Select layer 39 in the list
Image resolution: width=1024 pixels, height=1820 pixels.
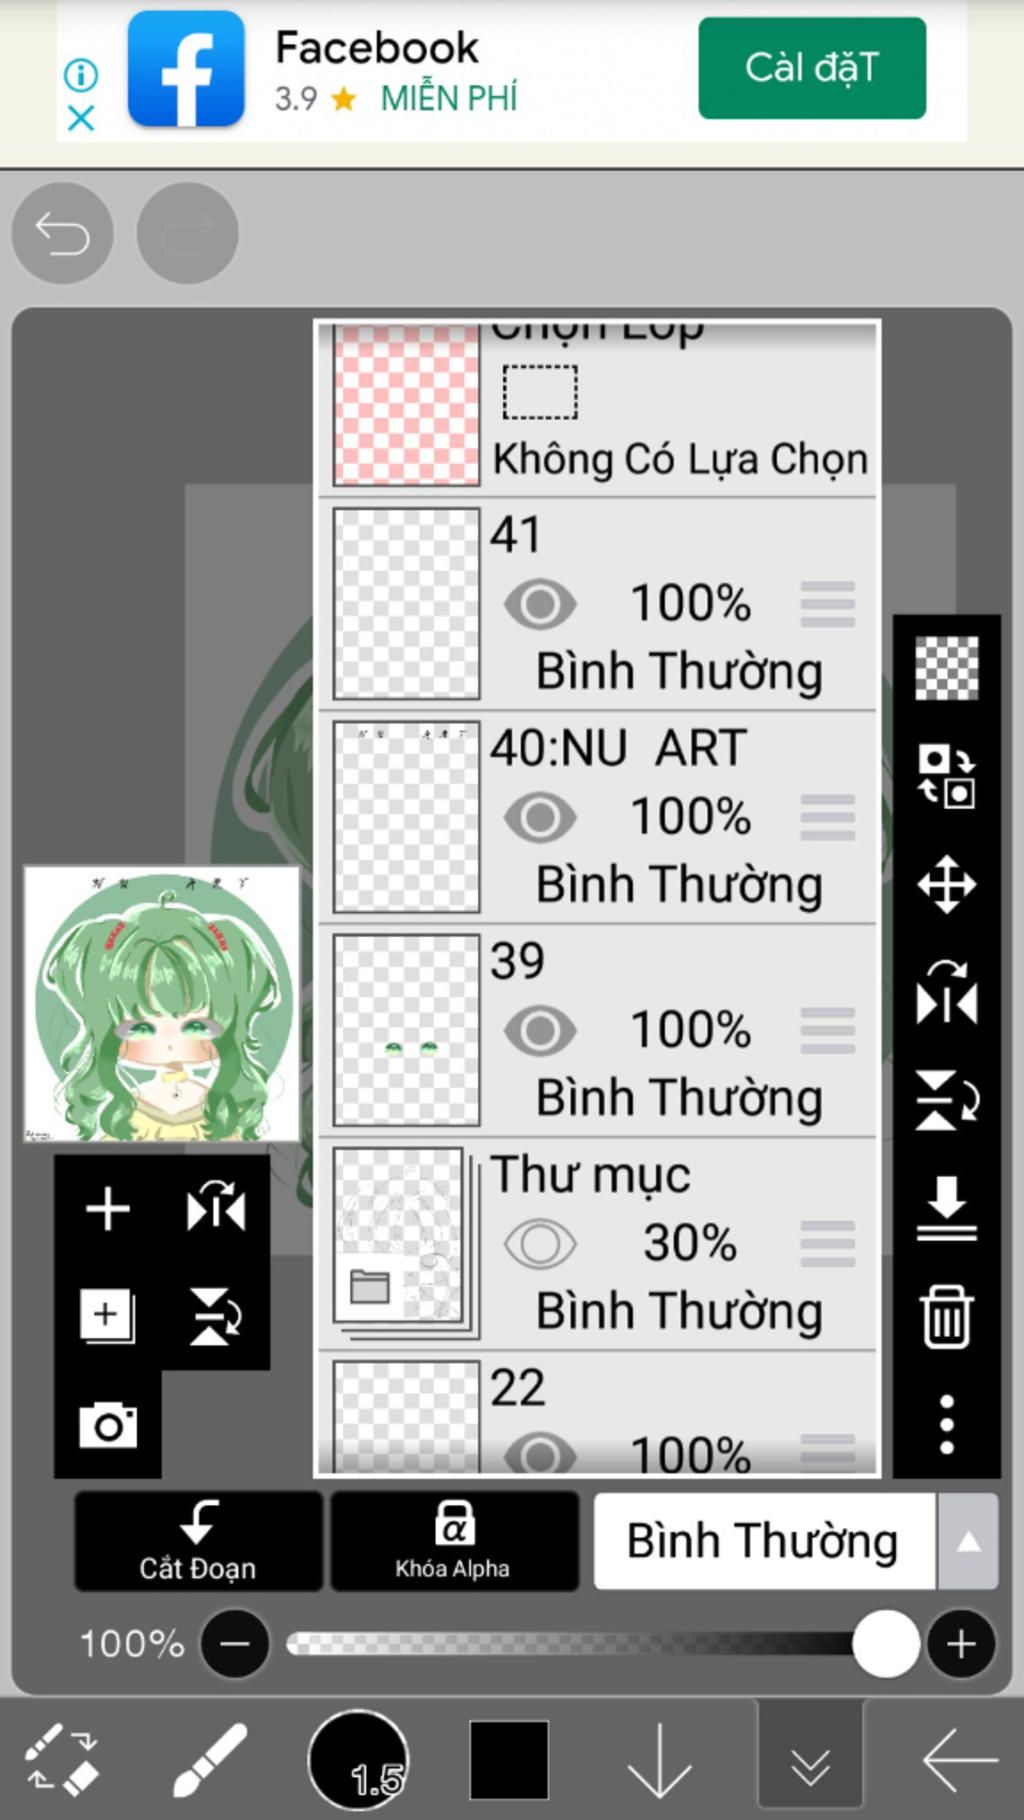click(598, 1031)
